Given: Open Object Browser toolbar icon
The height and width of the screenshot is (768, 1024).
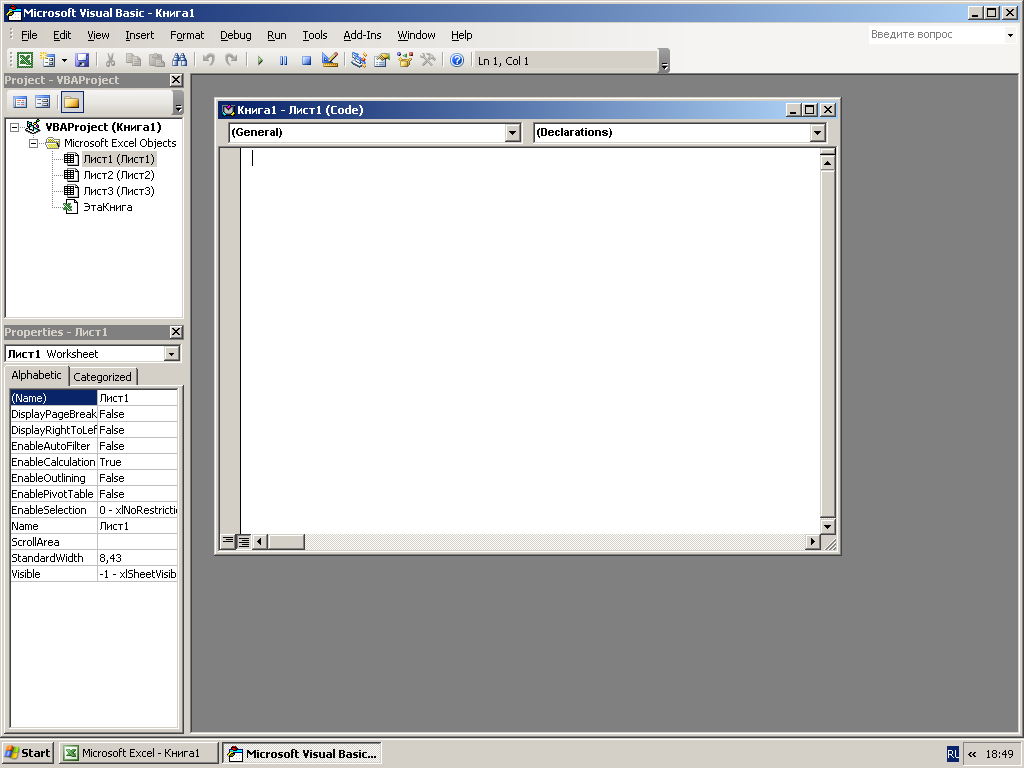Looking at the screenshot, I should [x=405, y=60].
